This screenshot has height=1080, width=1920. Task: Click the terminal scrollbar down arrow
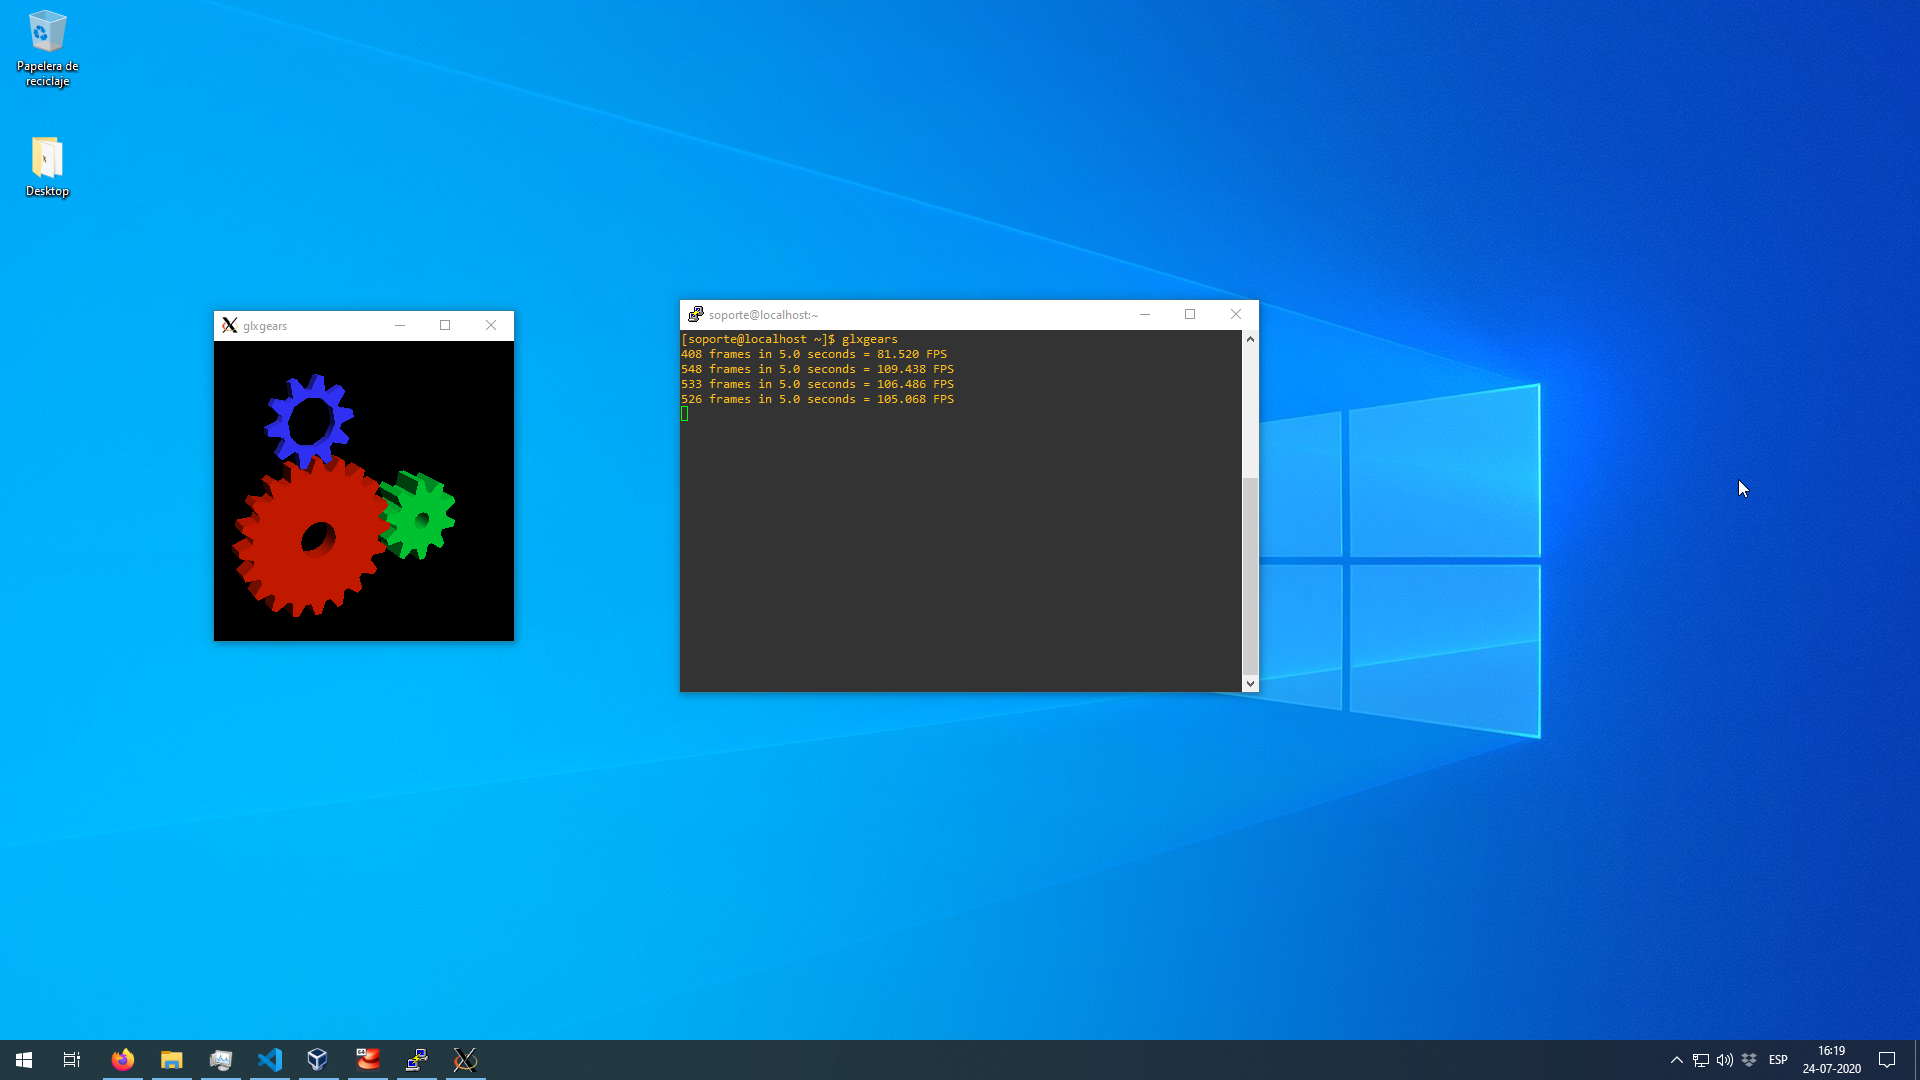tap(1250, 684)
